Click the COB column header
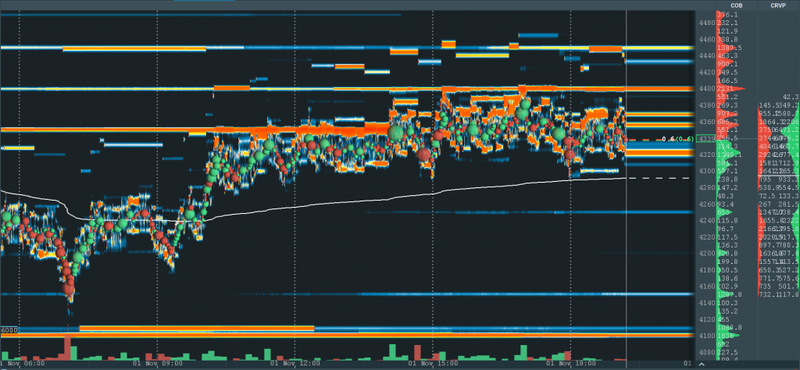800x370 pixels. 736,6
